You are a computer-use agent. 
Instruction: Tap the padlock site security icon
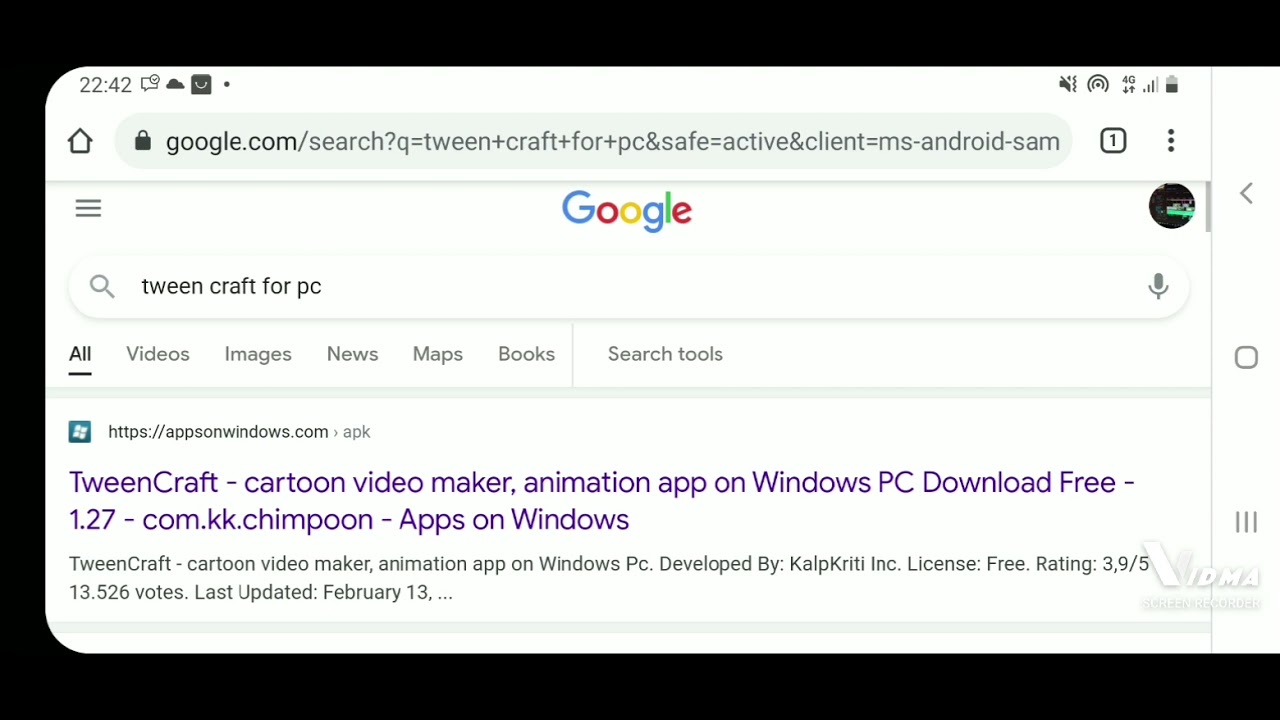142,141
